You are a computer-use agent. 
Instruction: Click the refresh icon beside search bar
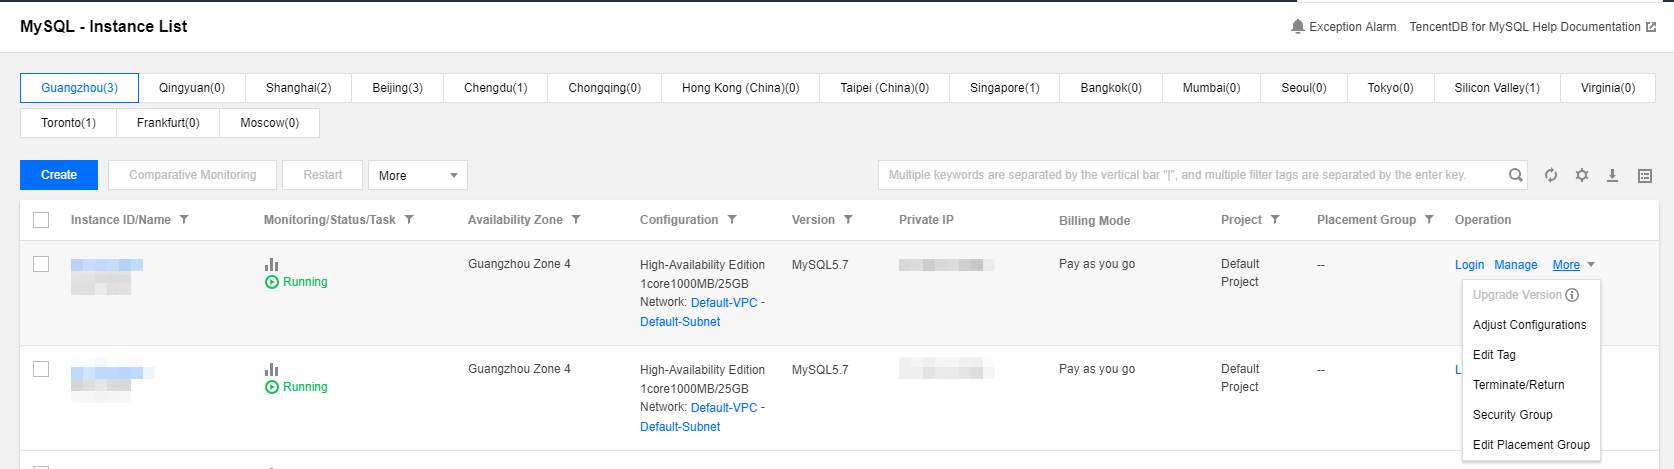coord(1551,175)
